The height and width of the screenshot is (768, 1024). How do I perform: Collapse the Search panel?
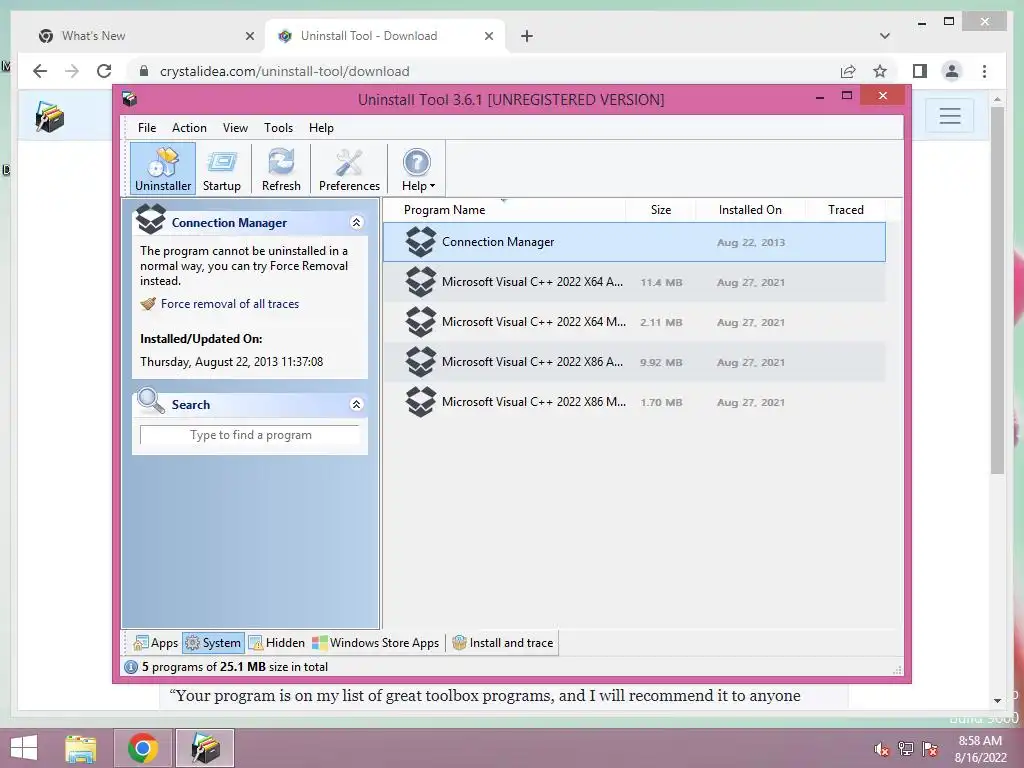click(357, 404)
